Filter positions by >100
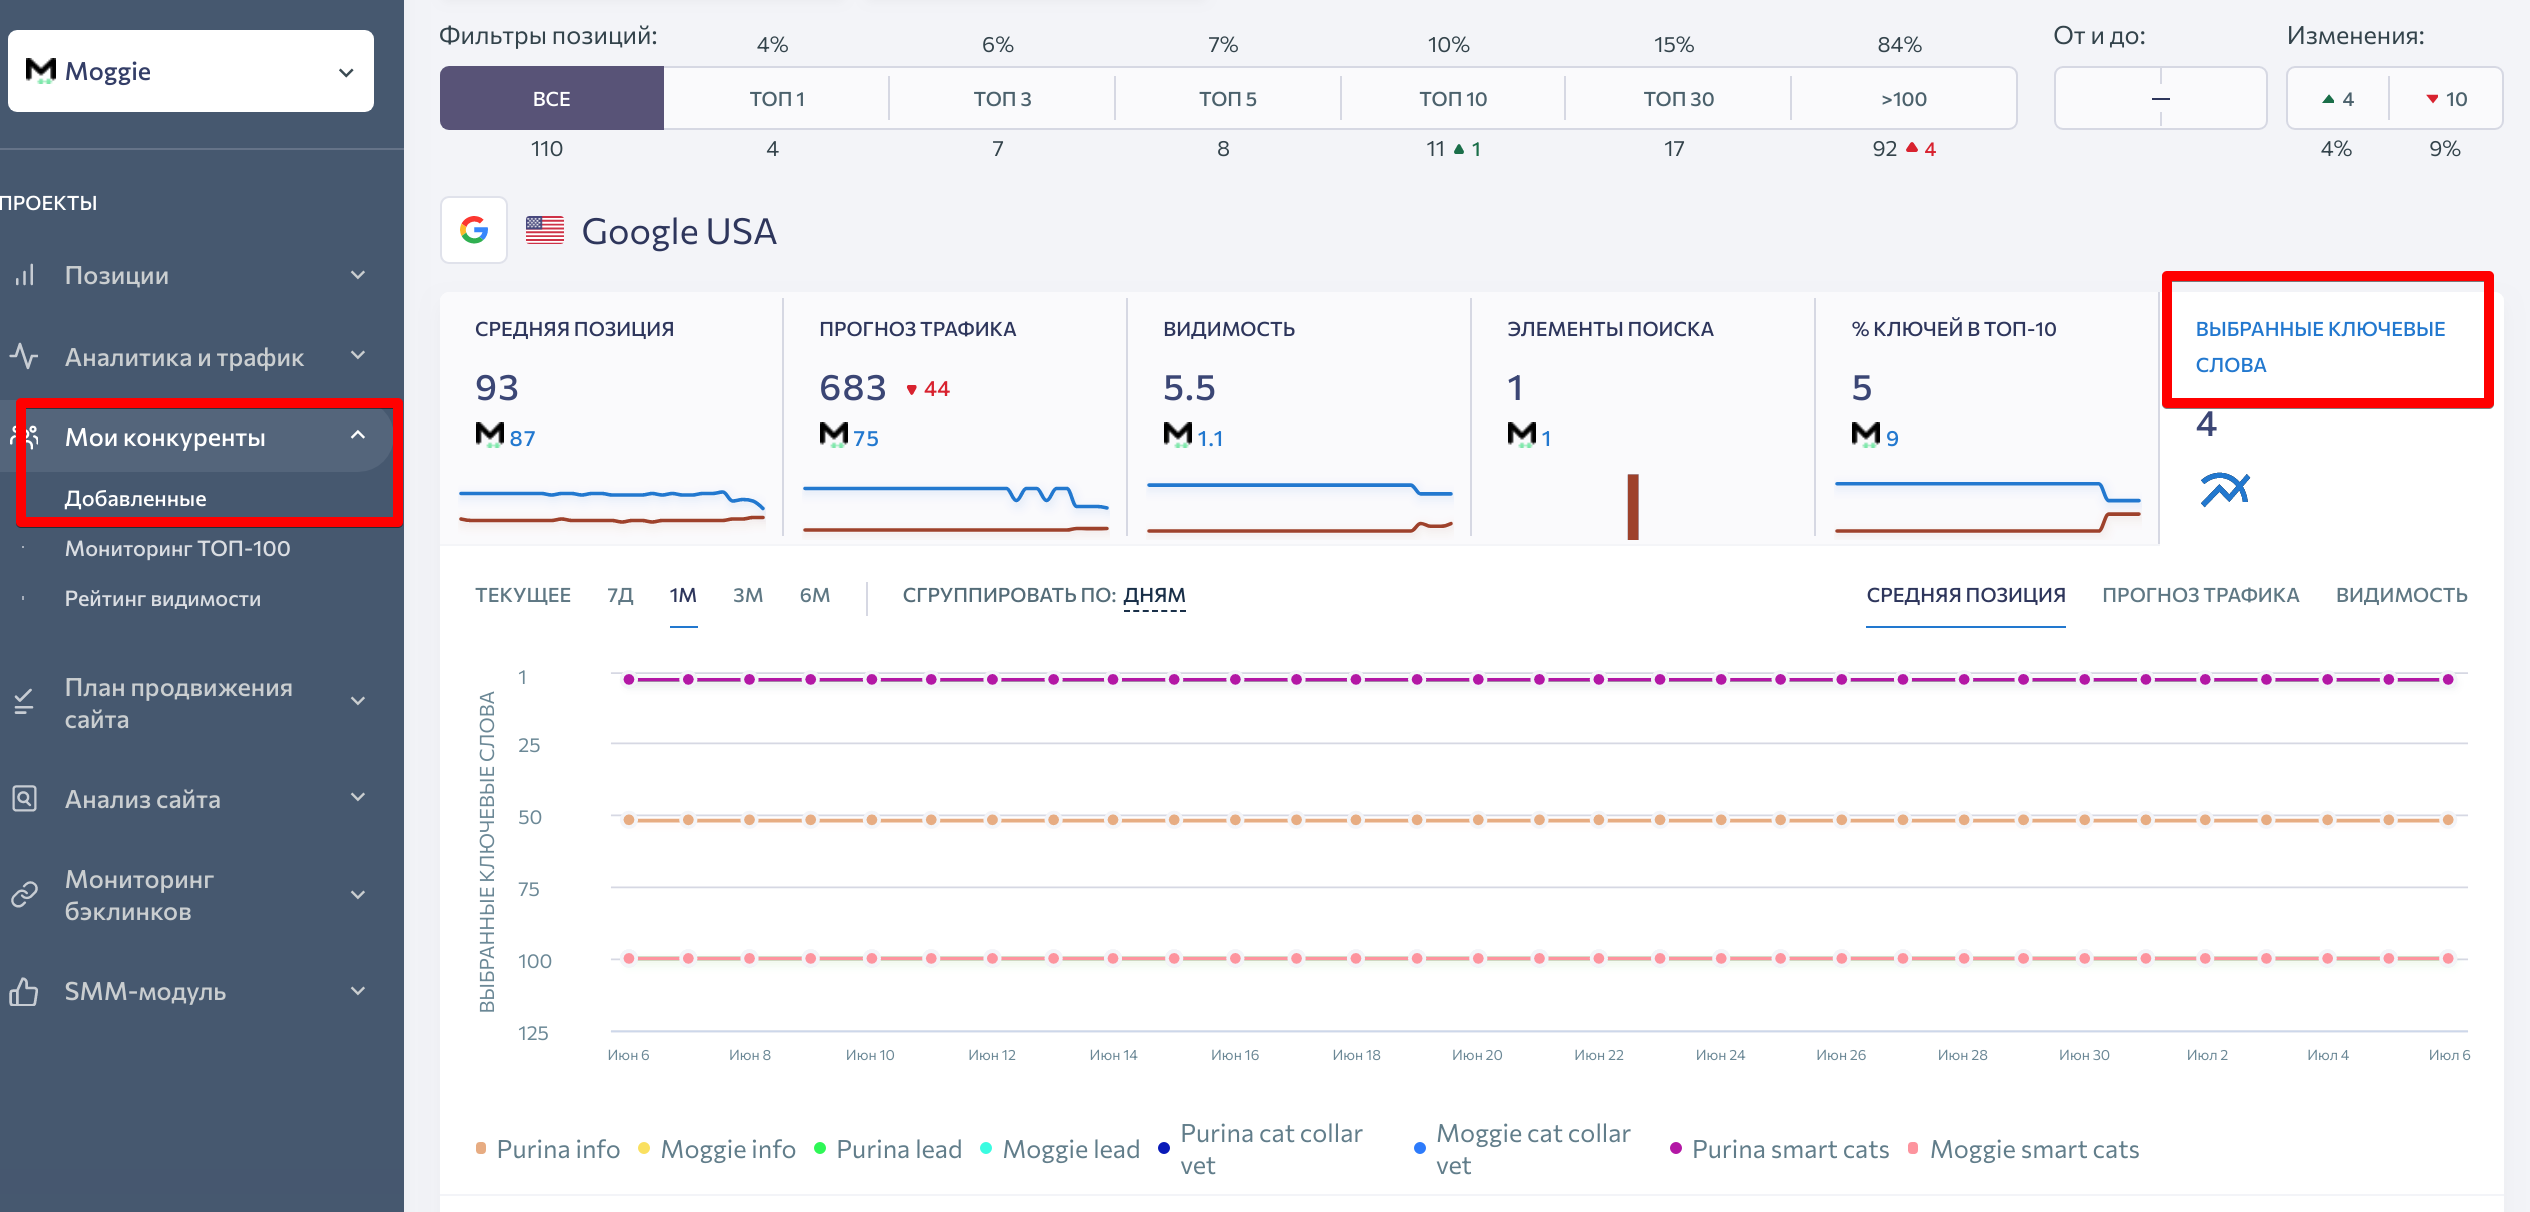This screenshot has height=1212, width=2530. point(1904,98)
